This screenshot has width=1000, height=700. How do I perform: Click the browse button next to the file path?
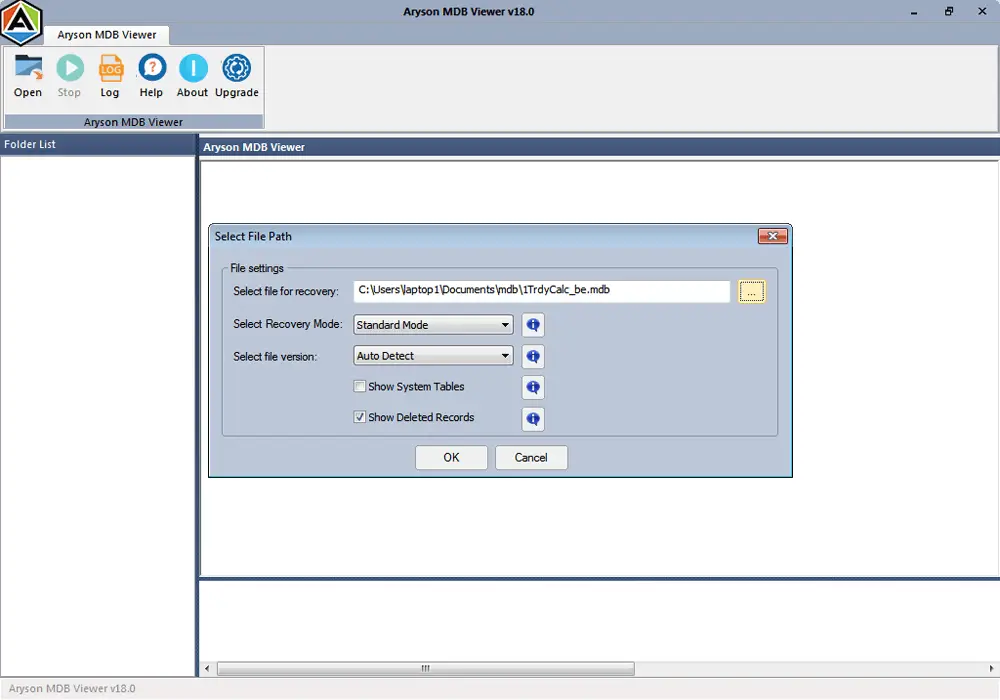tap(751, 290)
